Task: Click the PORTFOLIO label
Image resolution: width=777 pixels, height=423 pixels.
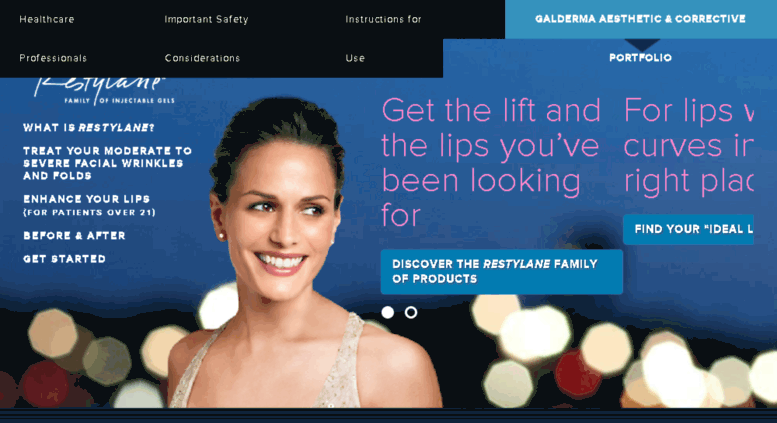Action: pyautogui.click(x=640, y=58)
